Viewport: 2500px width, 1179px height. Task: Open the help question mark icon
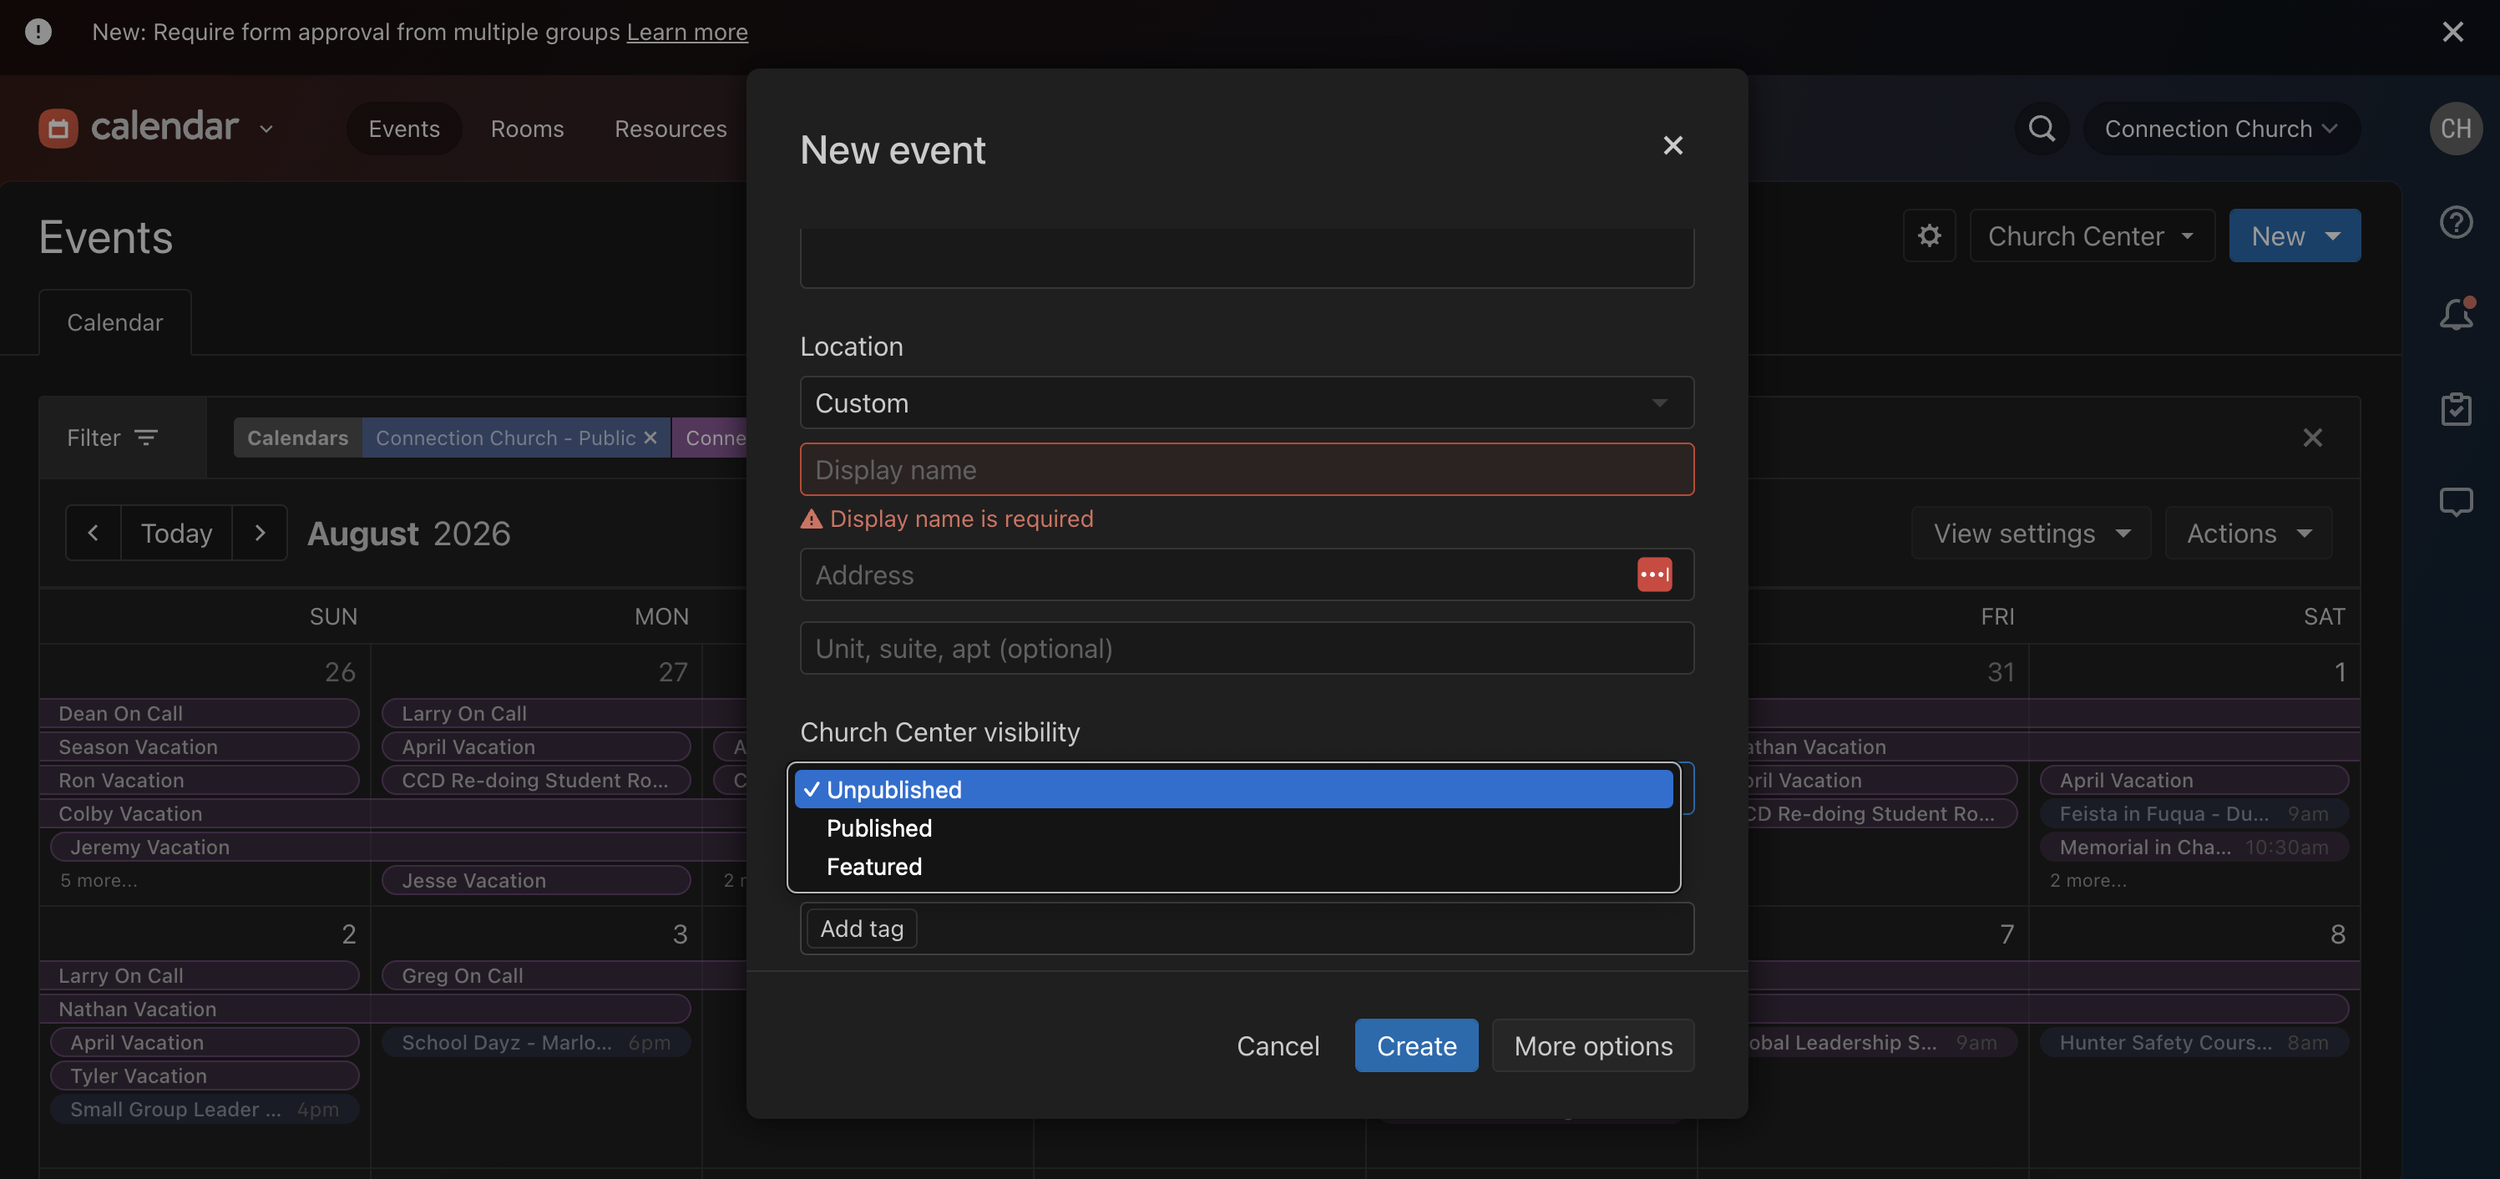click(x=2456, y=222)
